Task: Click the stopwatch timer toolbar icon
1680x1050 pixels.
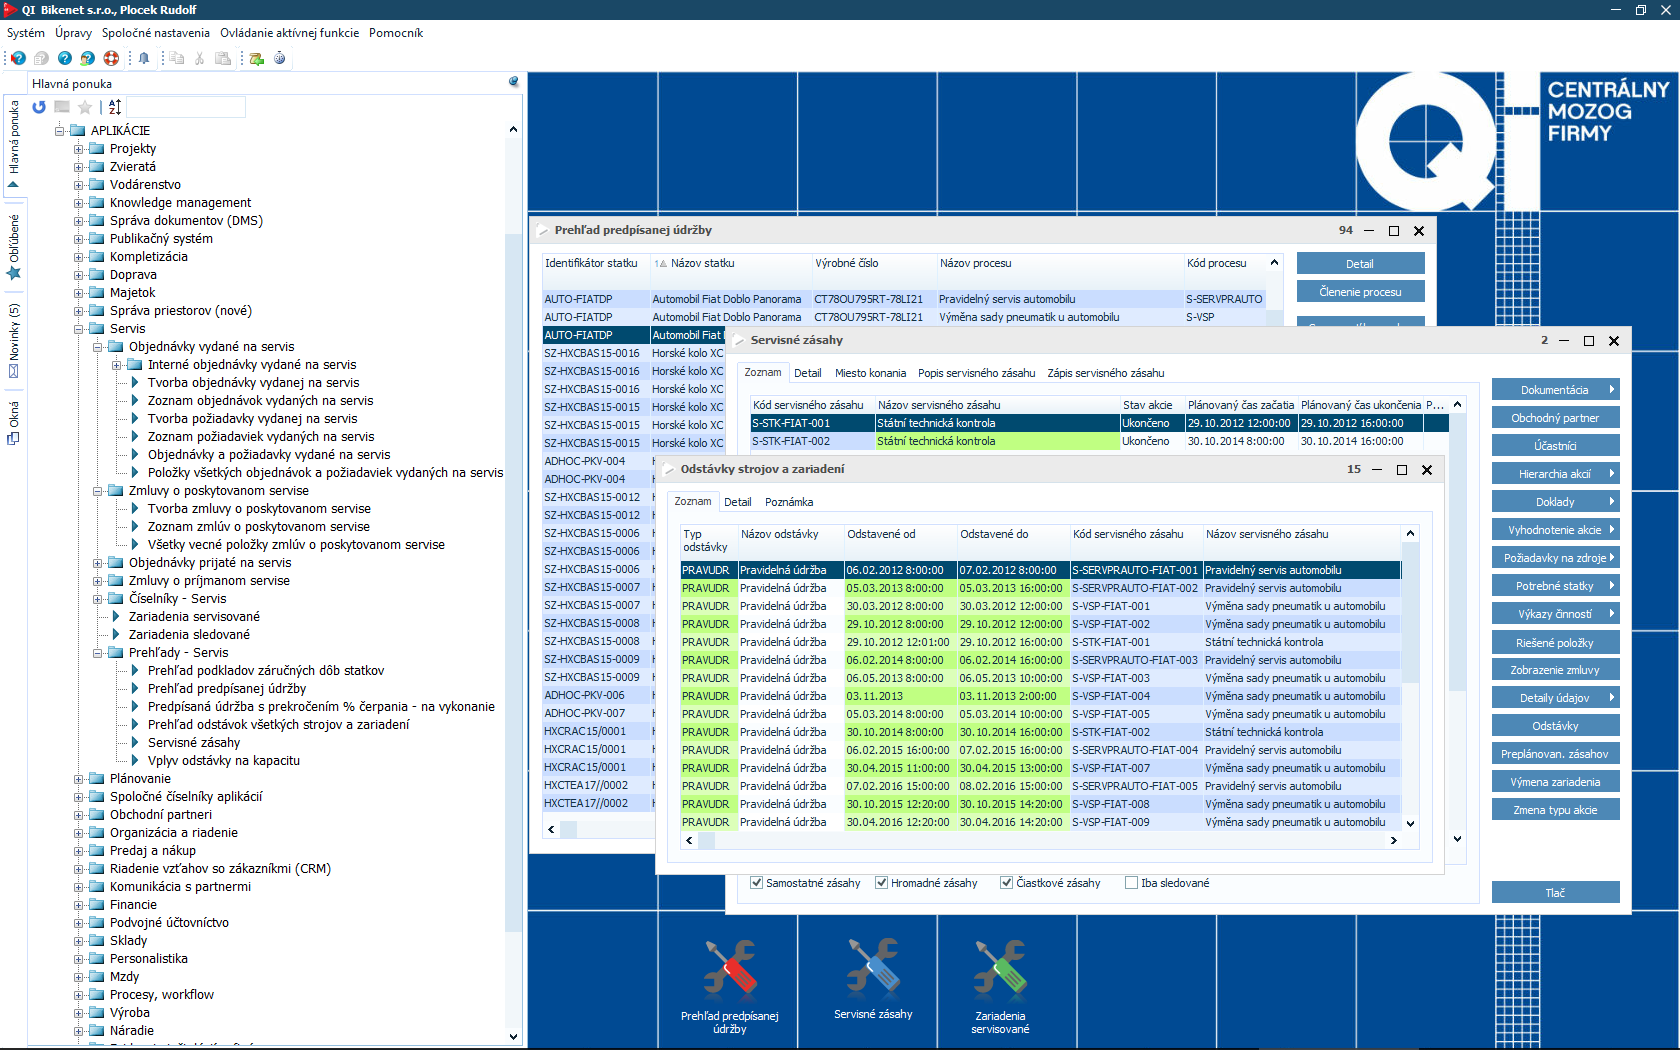Action: point(280,58)
